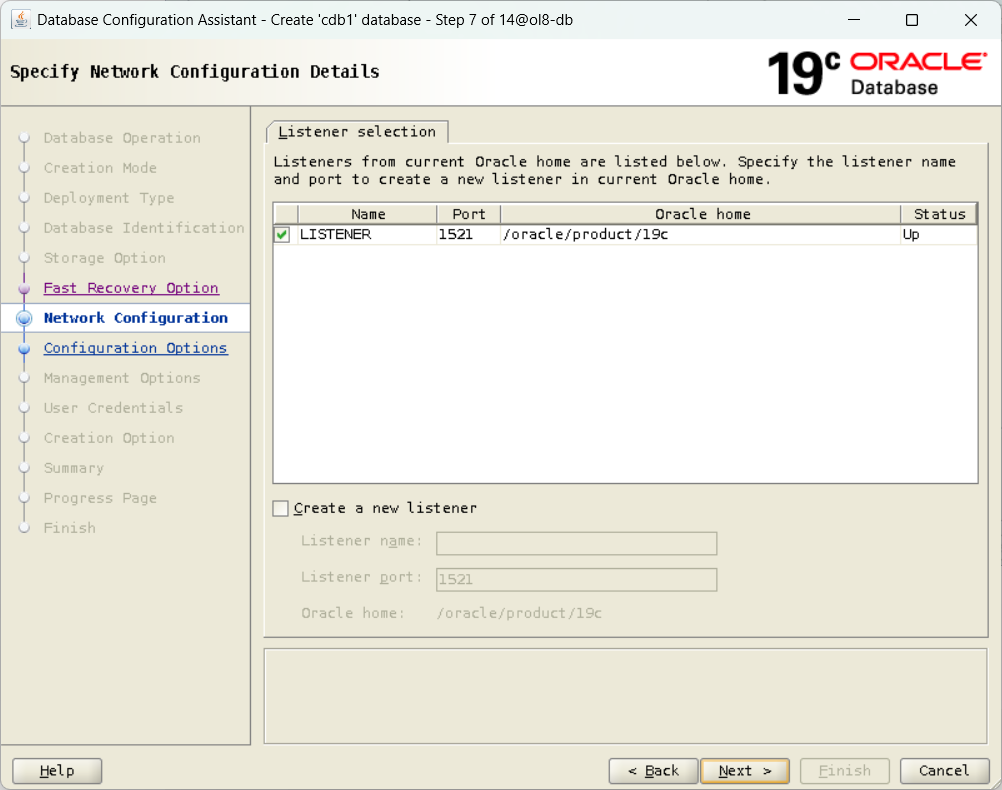Click the Management Options step

coord(122,378)
